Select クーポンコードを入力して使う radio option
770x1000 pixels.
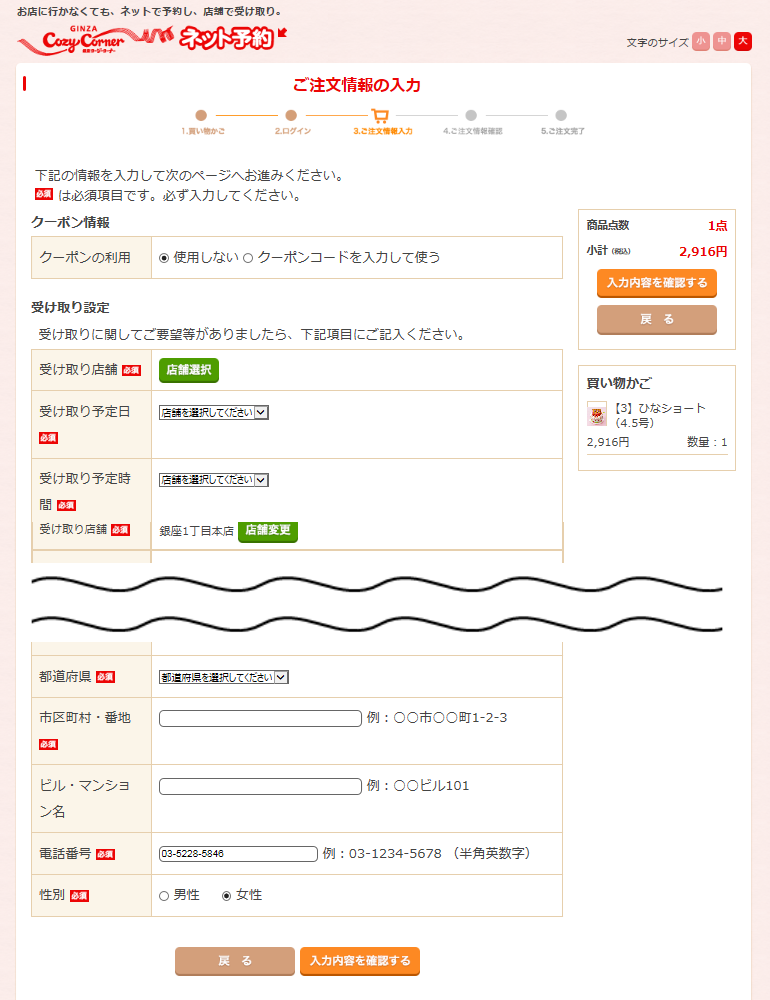(248, 258)
